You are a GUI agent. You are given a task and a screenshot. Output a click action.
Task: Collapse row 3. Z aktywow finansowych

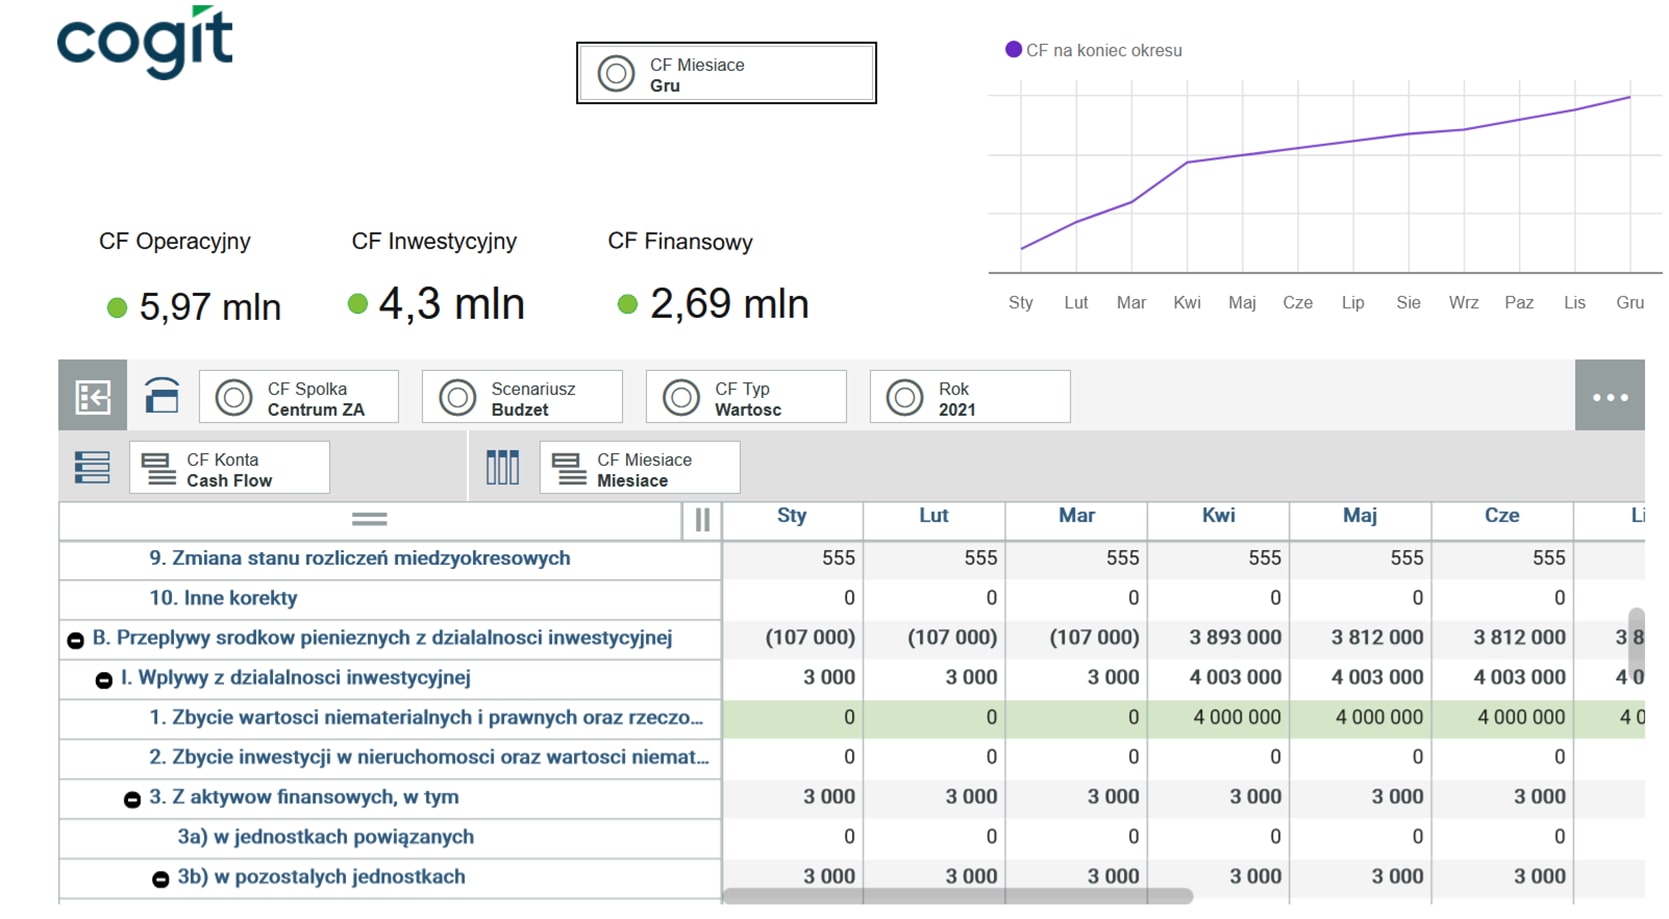coord(131,800)
